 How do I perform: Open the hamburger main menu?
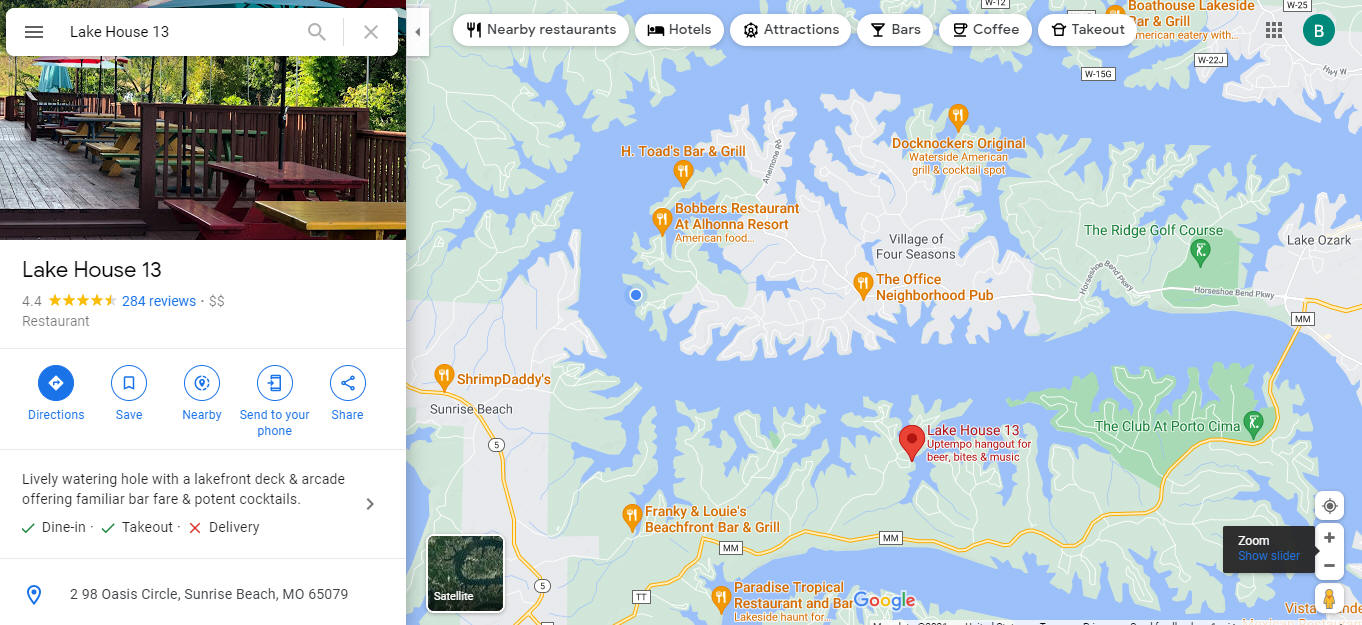(34, 32)
